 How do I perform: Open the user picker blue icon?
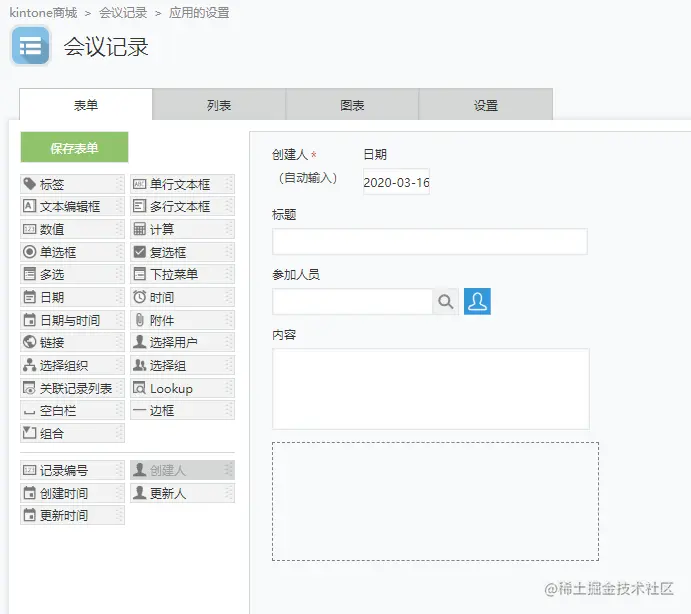coord(477,301)
